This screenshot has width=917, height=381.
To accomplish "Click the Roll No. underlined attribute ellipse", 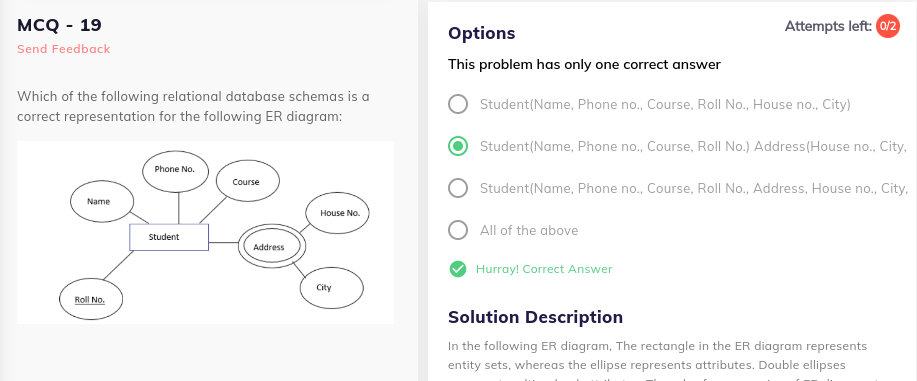I will 91,299.
